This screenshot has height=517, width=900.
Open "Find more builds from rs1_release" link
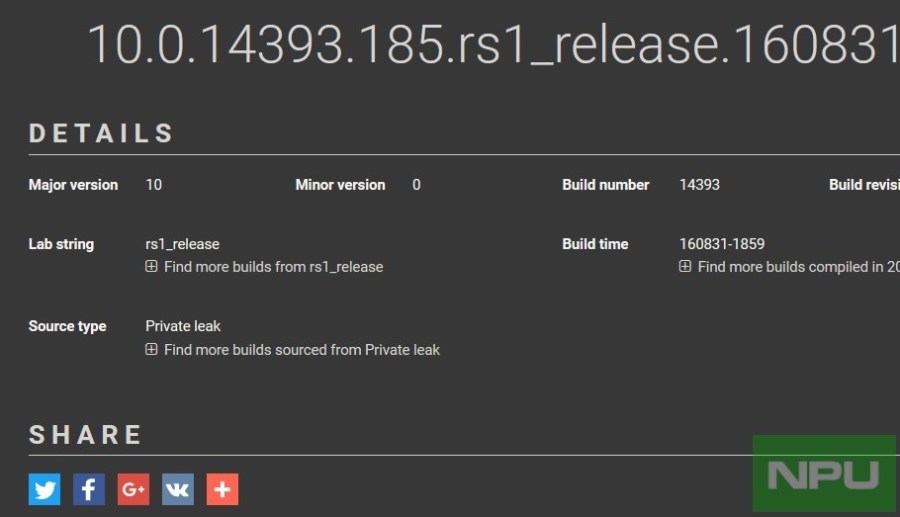[273, 267]
